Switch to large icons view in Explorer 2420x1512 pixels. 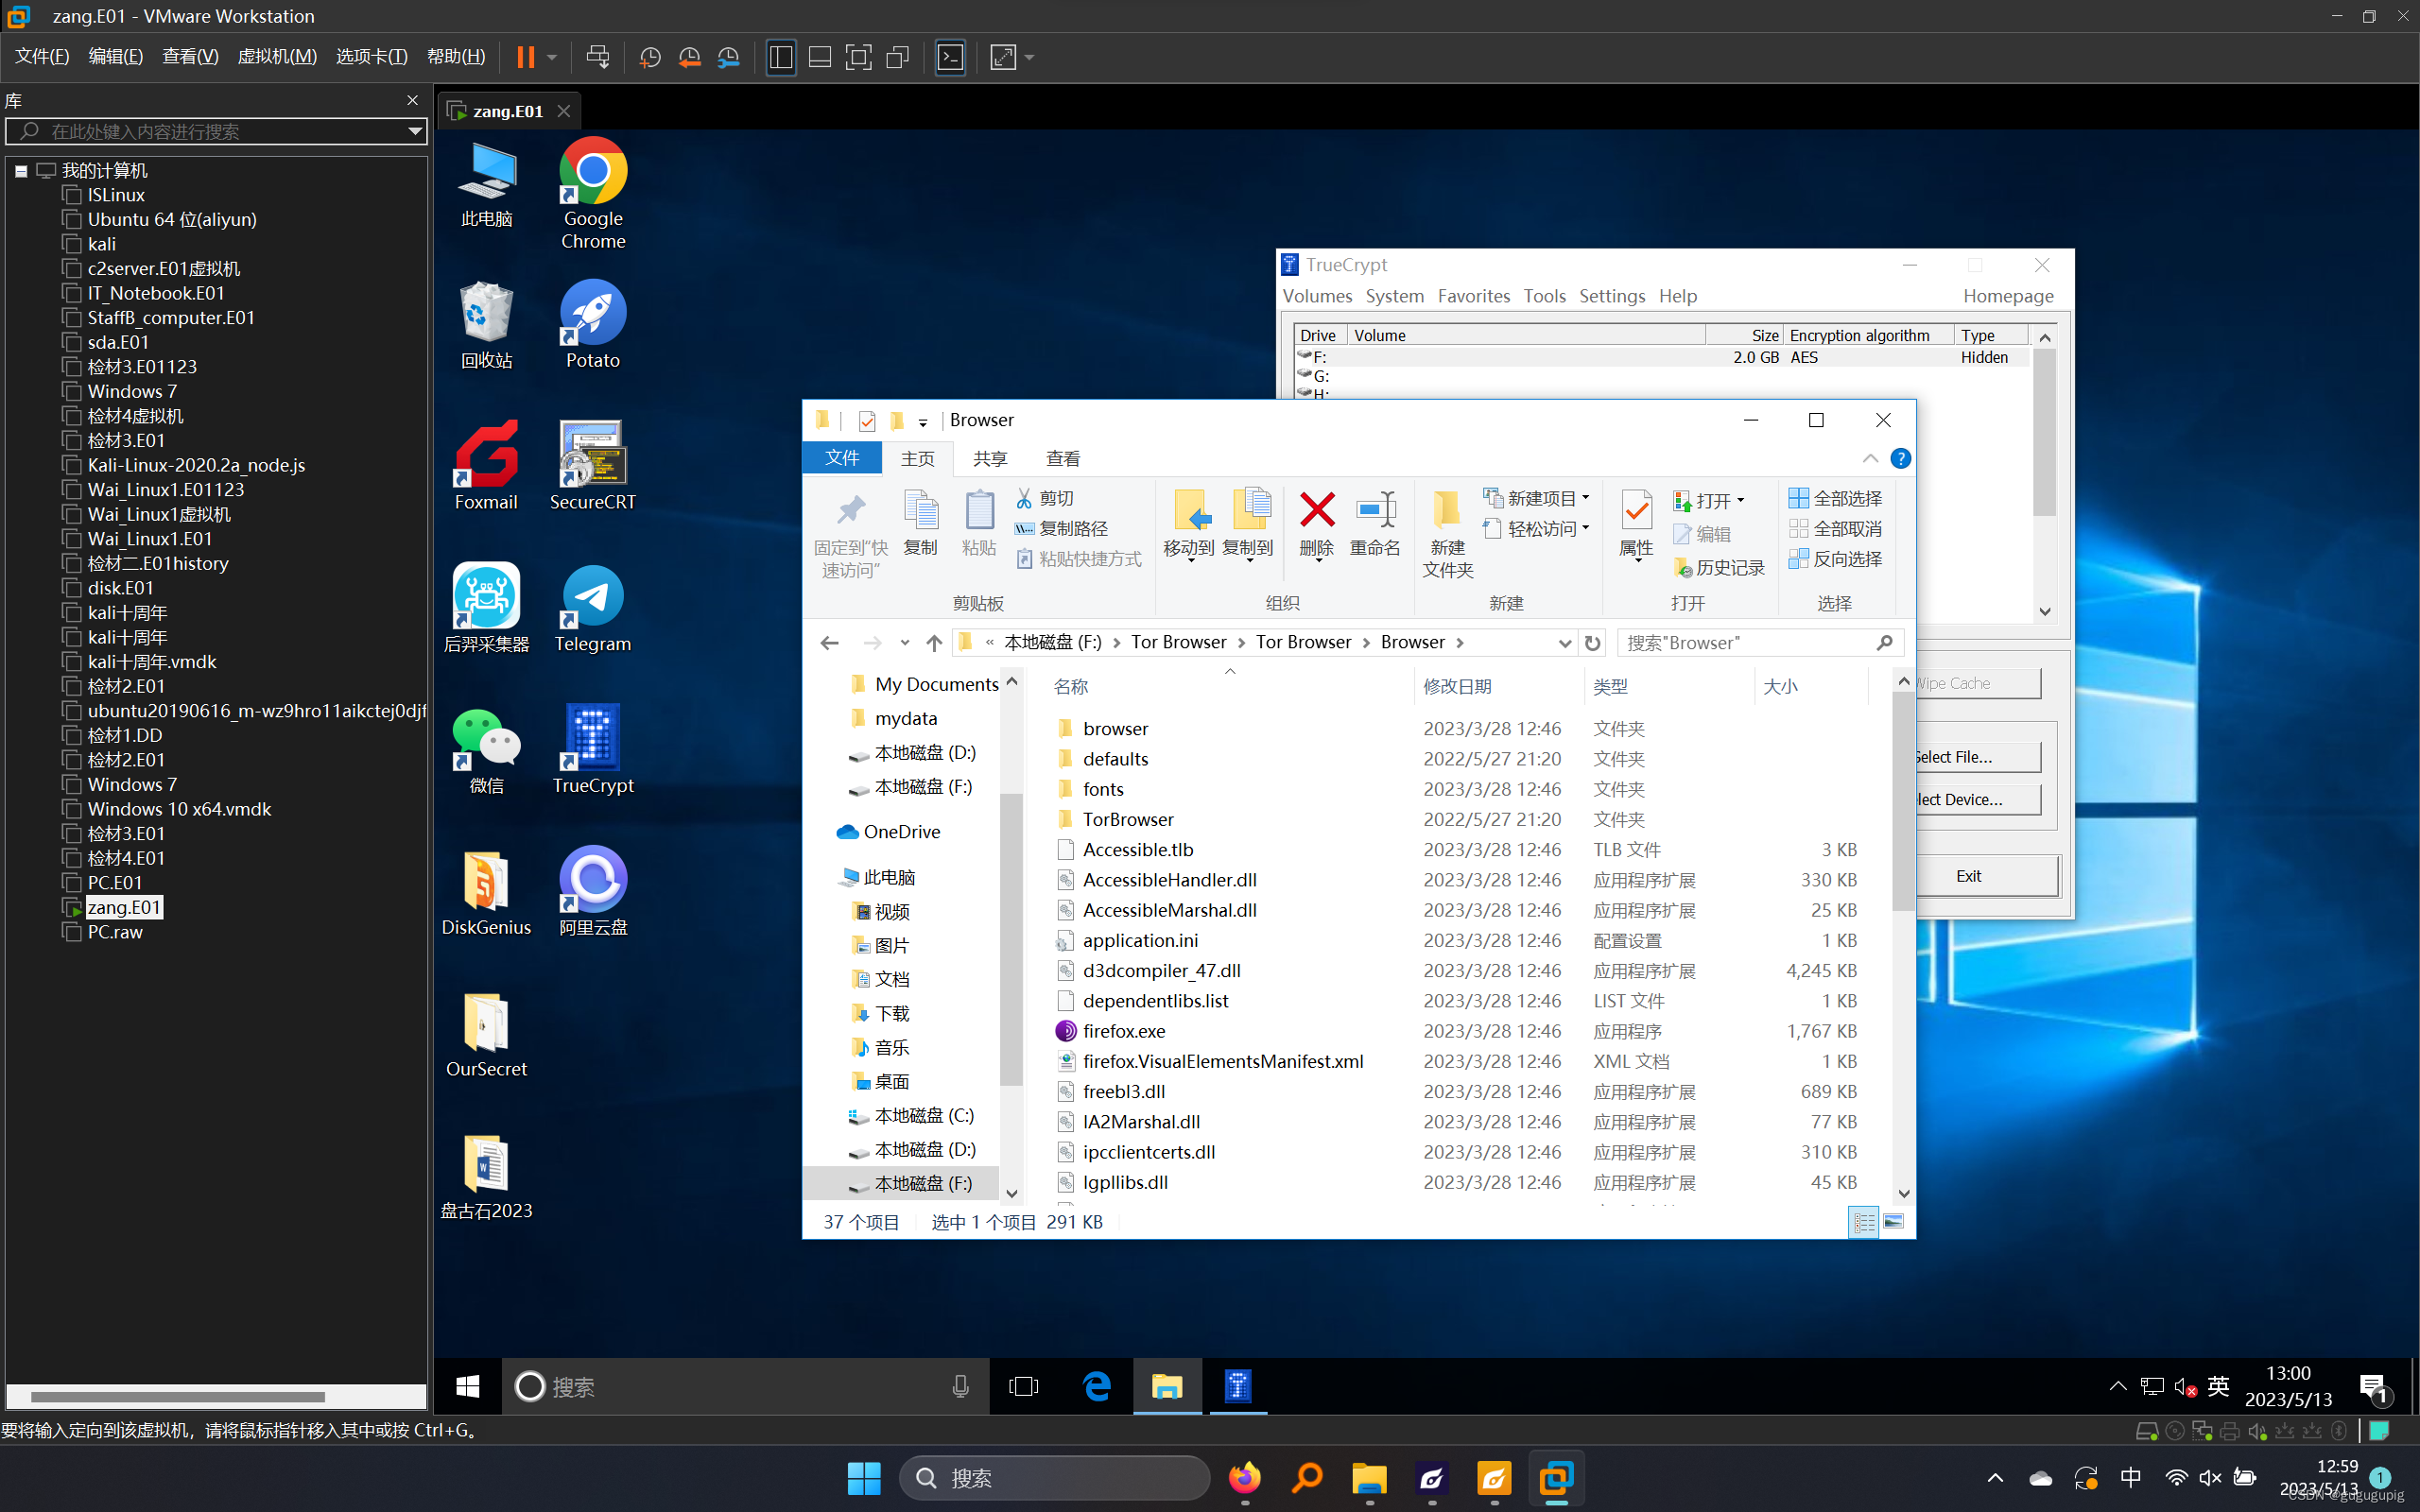click(x=1894, y=1222)
